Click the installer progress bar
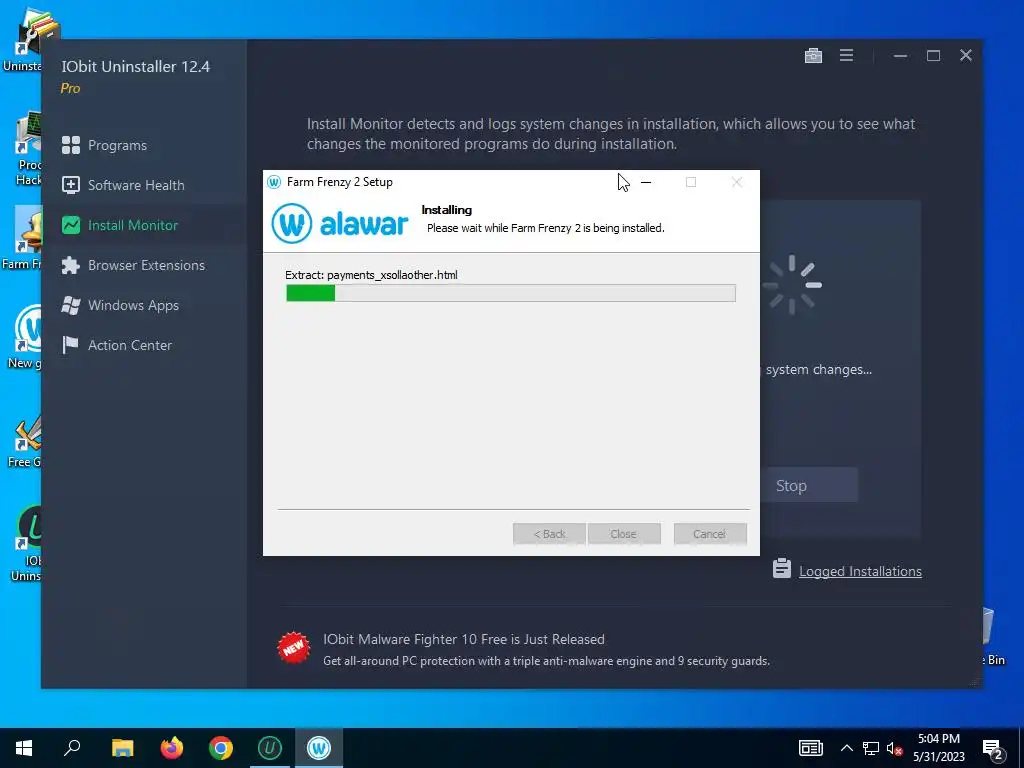 (x=511, y=293)
